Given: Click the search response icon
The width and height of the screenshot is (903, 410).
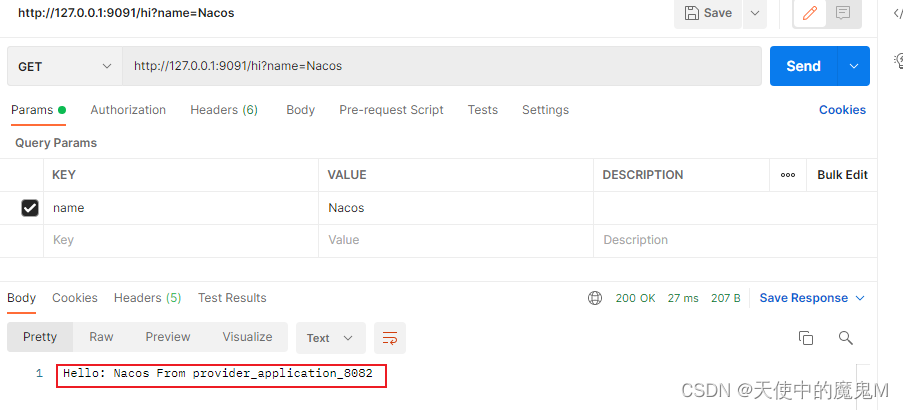Looking at the screenshot, I should (x=845, y=338).
